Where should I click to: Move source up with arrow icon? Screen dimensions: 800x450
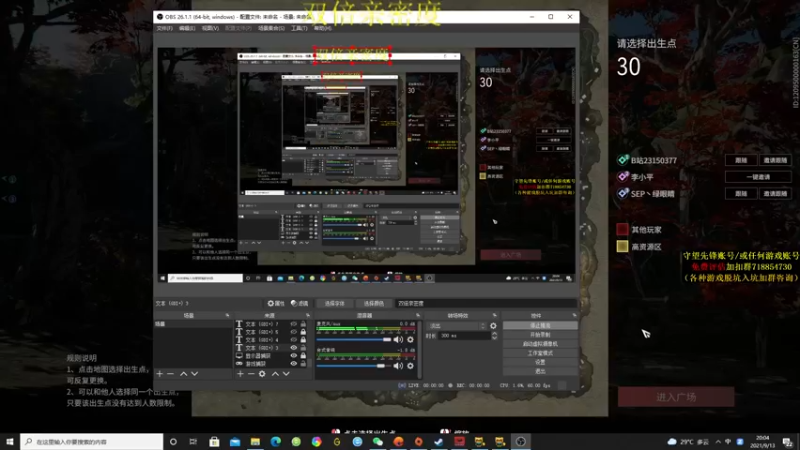tap(275, 374)
